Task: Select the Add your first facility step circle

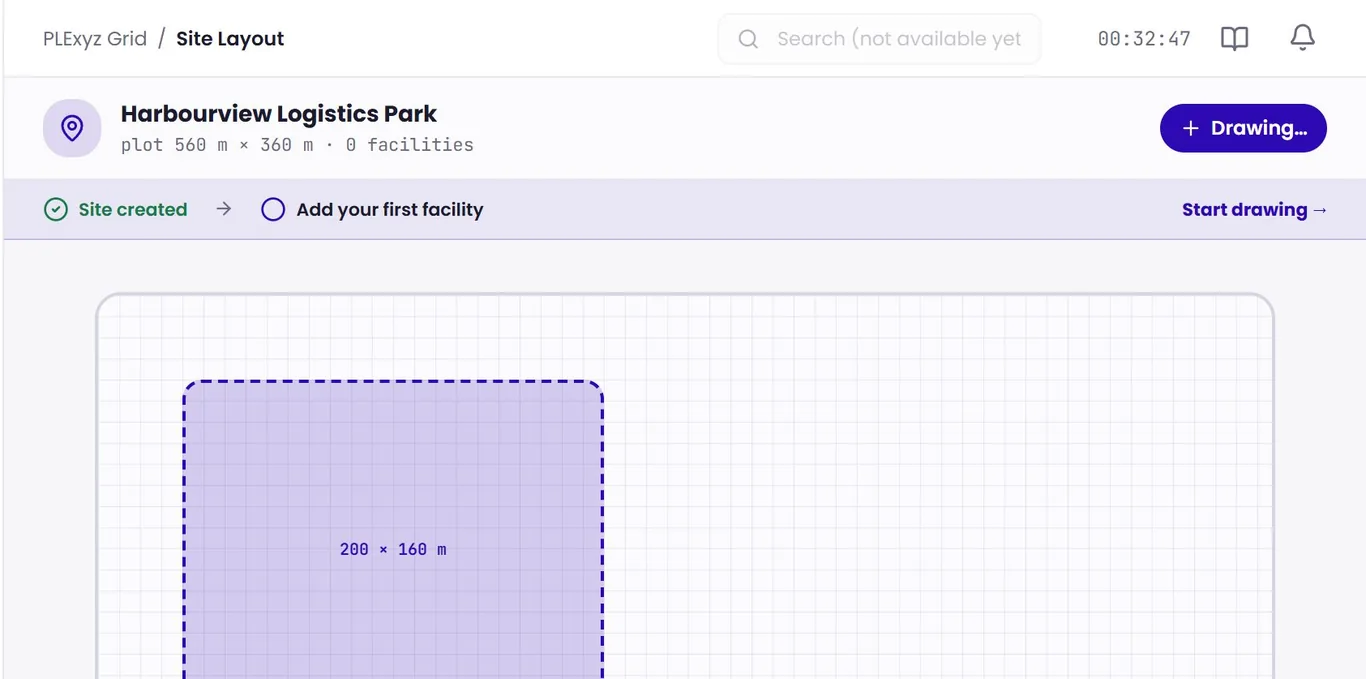Action: (x=273, y=209)
